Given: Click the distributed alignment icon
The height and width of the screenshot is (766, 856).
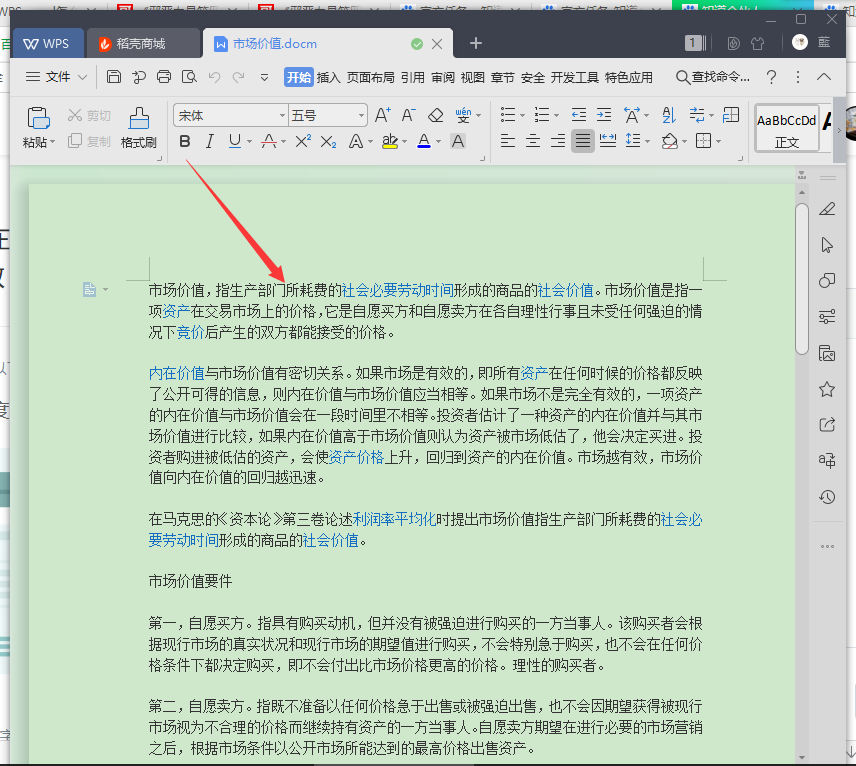Looking at the screenshot, I should point(608,141).
